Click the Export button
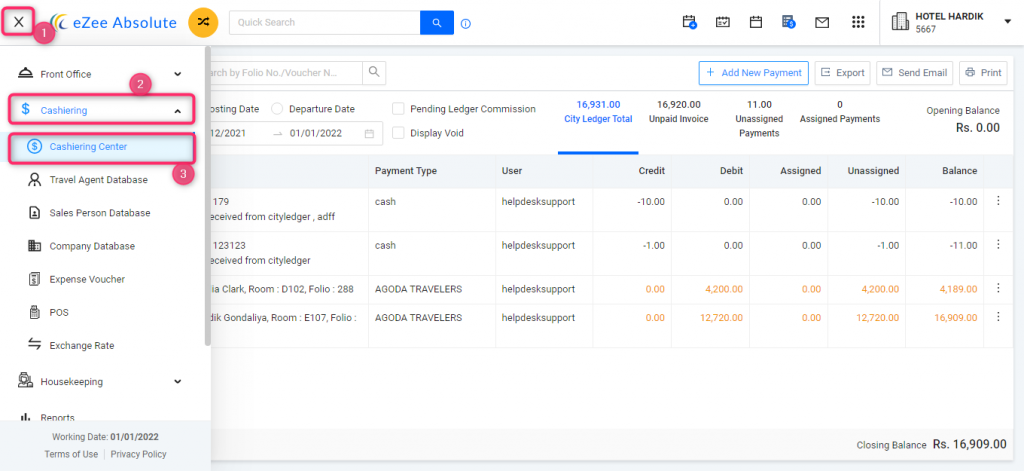The image size is (1024, 471). point(842,73)
